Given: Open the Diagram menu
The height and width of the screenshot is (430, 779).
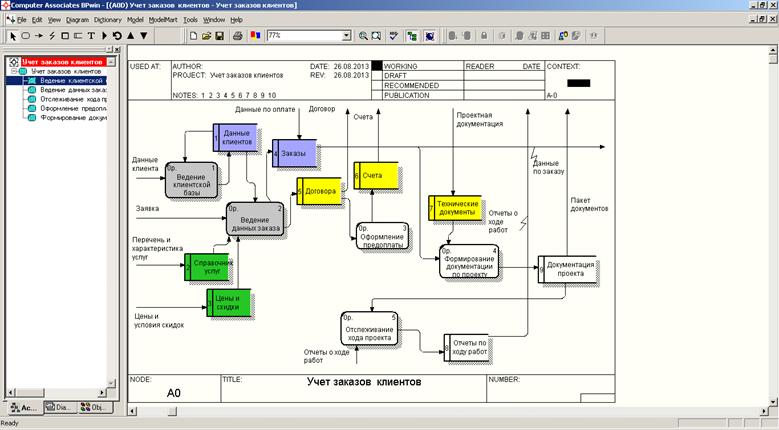Looking at the screenshot, I should (76, 19).
